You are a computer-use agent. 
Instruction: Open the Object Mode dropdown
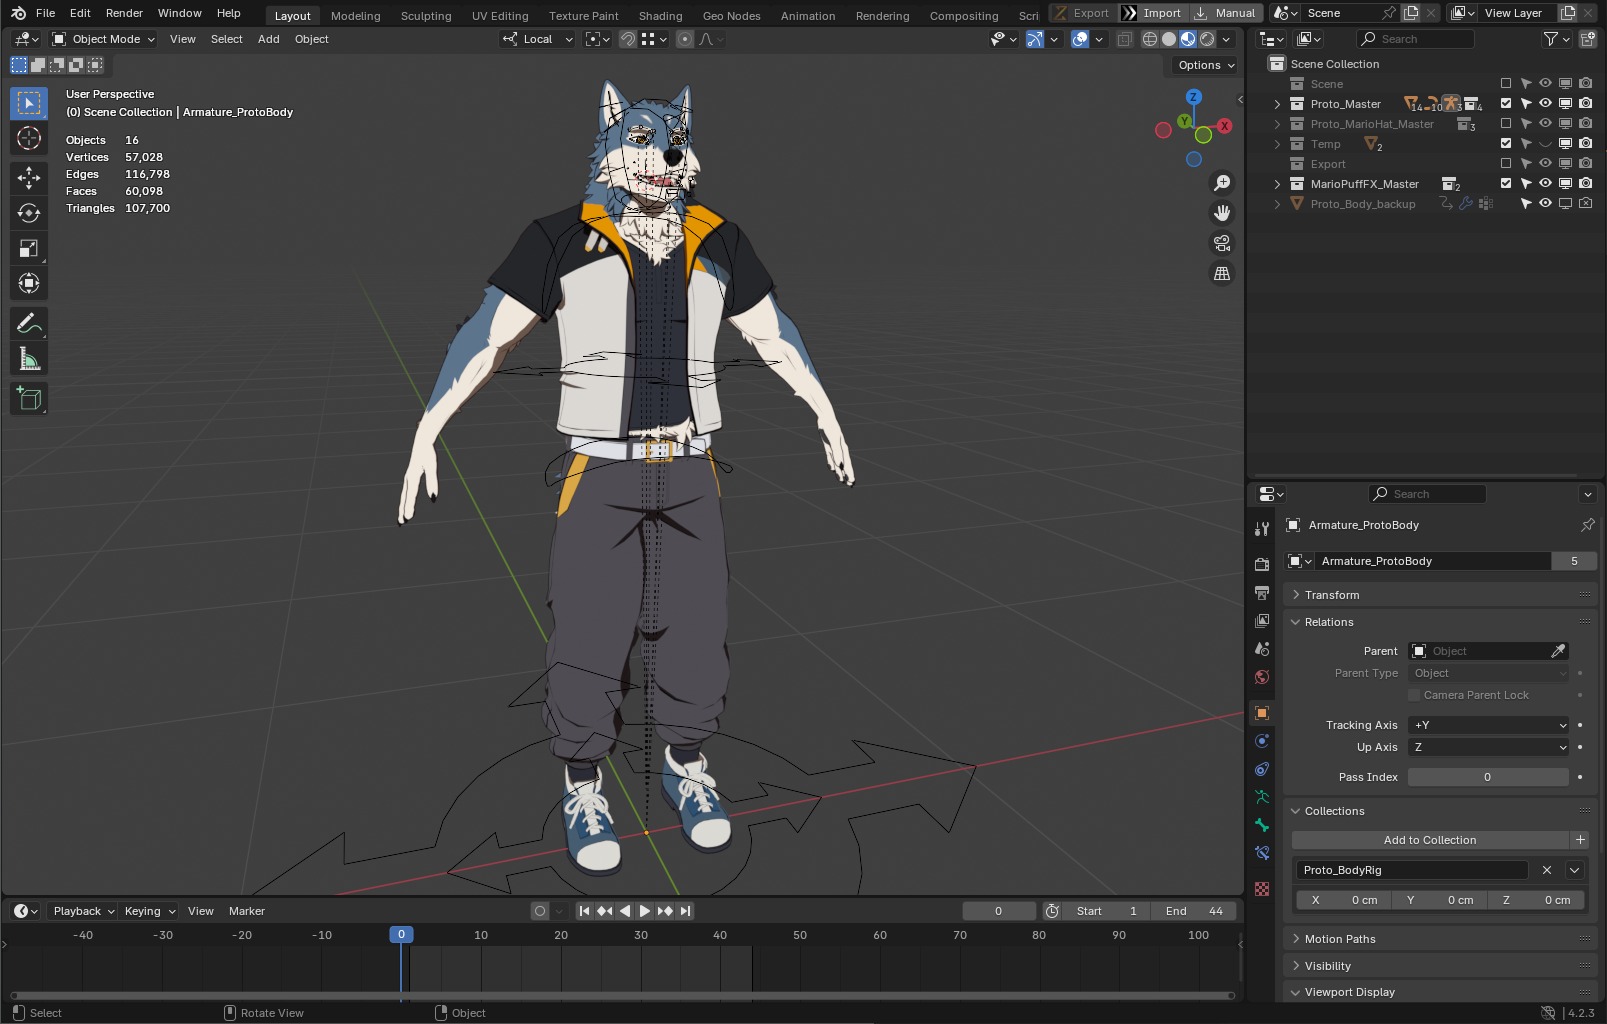(x=104, y=39)
